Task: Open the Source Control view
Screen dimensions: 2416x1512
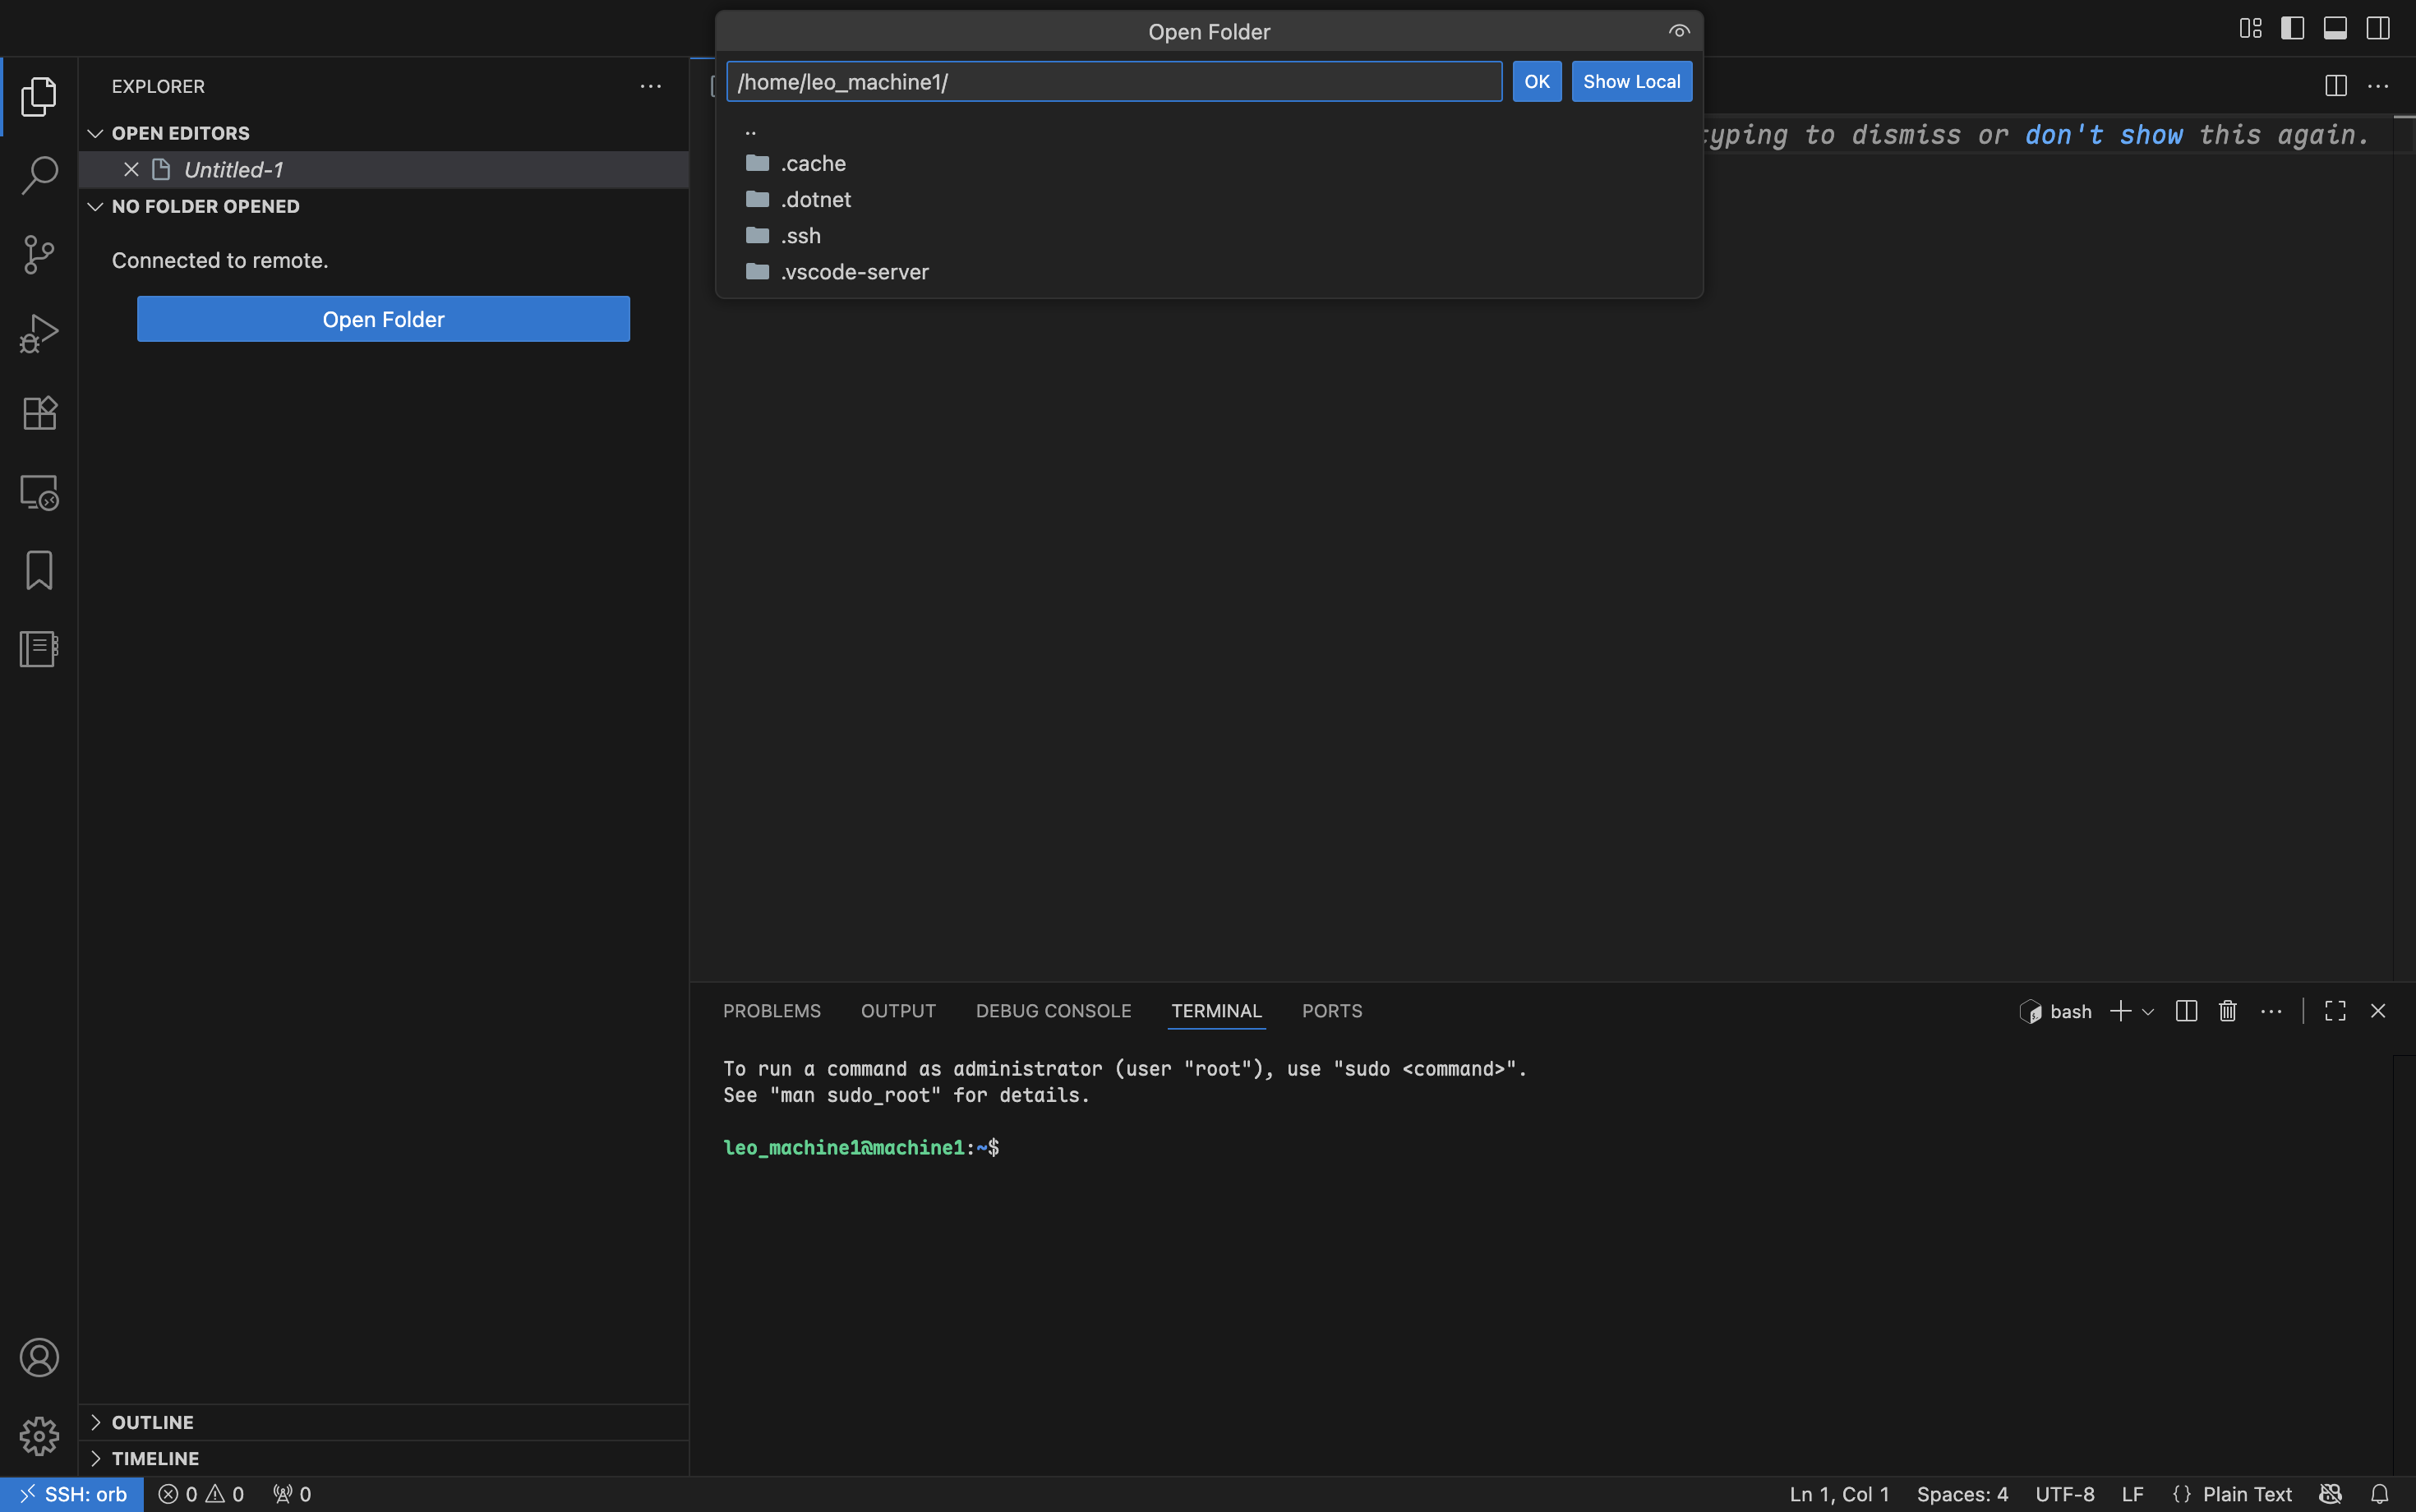Action: coord(39,254)
